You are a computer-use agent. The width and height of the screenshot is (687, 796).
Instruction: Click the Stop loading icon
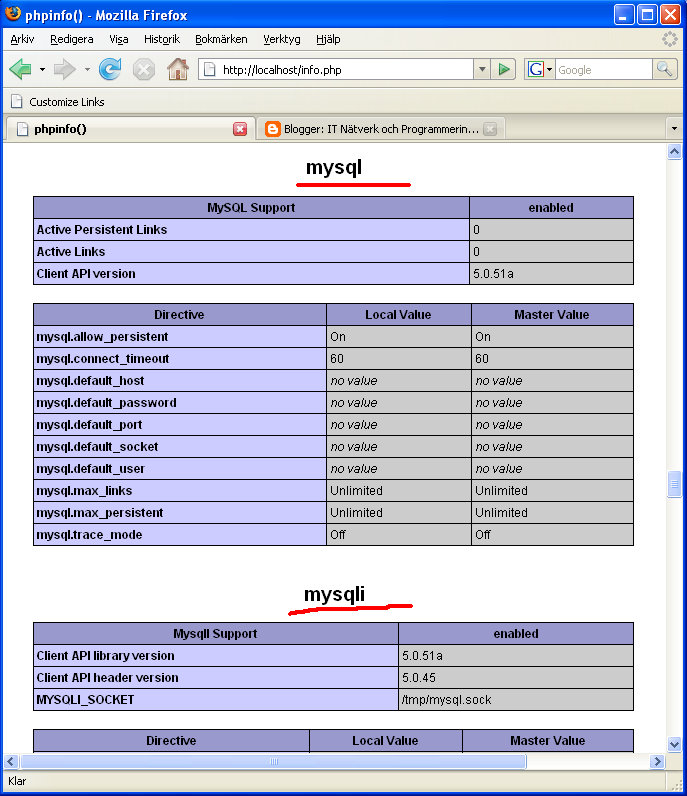pyautogui.click(x=144, y=70)
